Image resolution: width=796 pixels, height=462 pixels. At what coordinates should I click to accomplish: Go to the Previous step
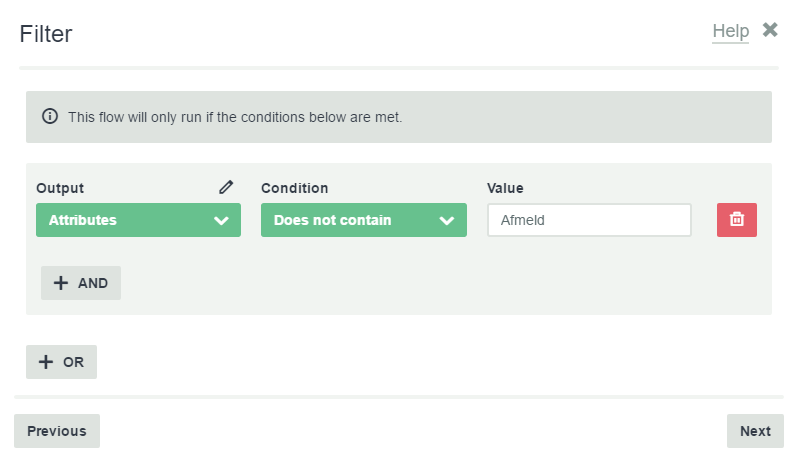tap(57, 431)
